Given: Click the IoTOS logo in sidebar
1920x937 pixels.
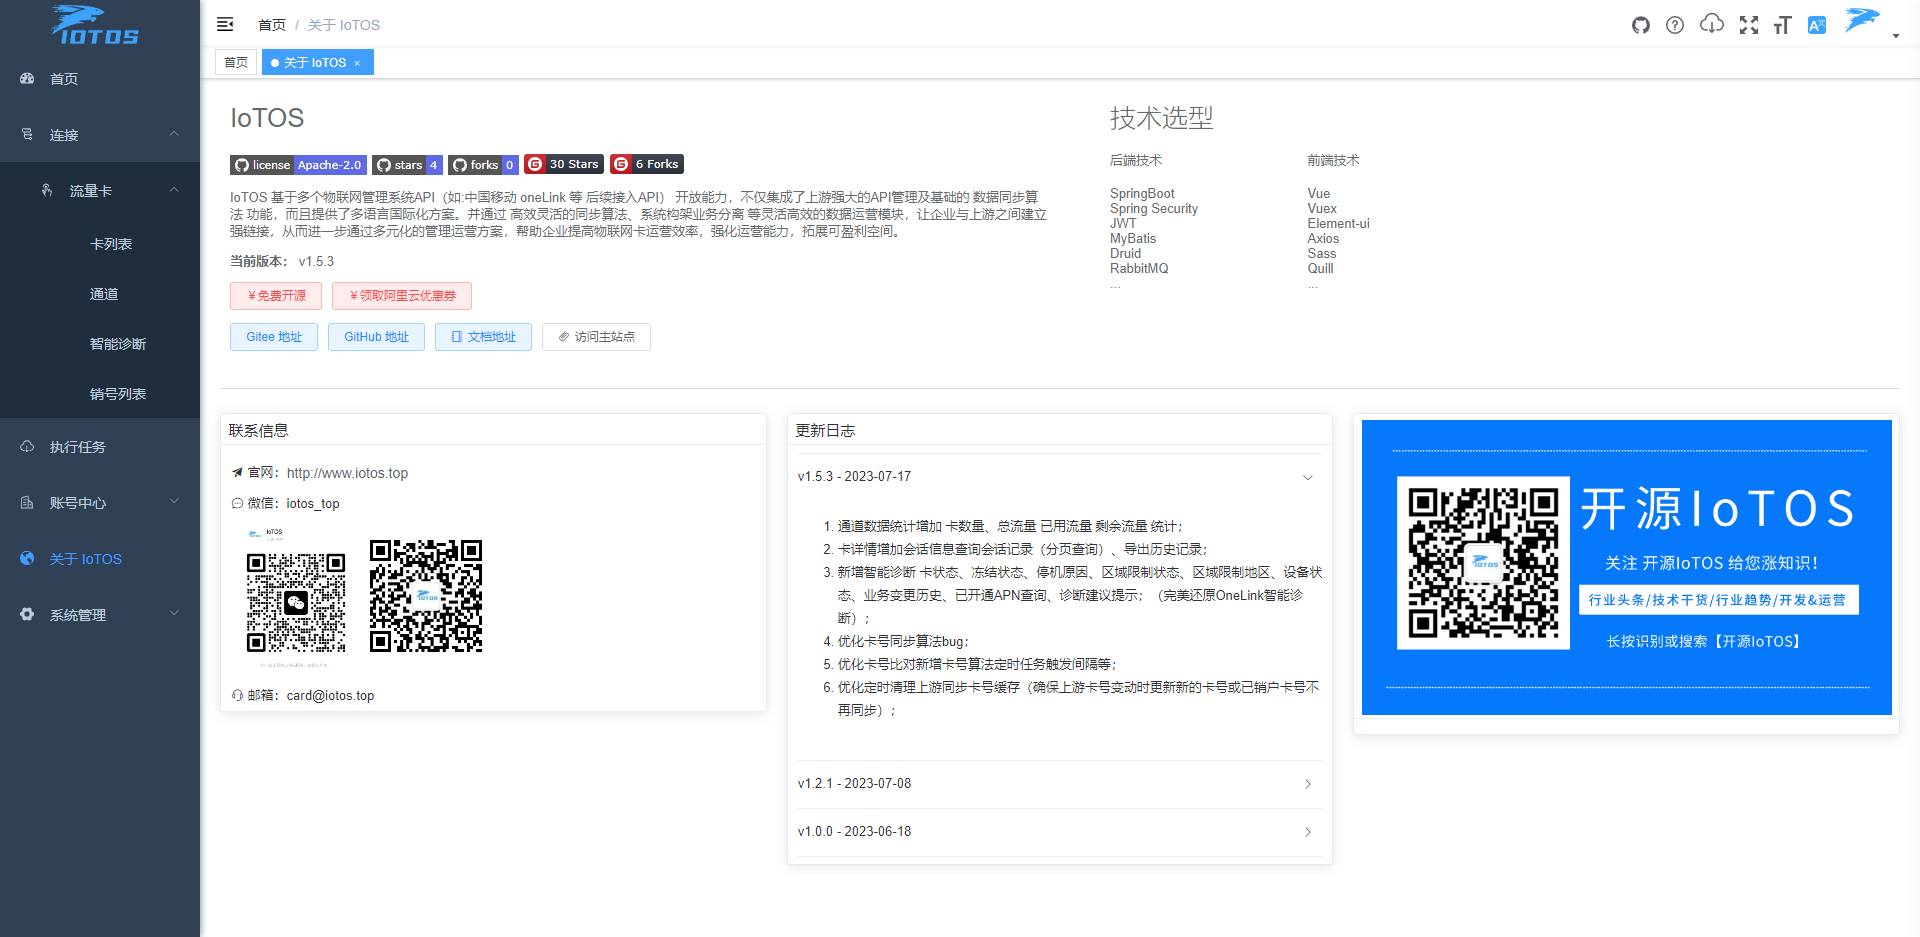Looking at the screenshot, I should [95, 25].
